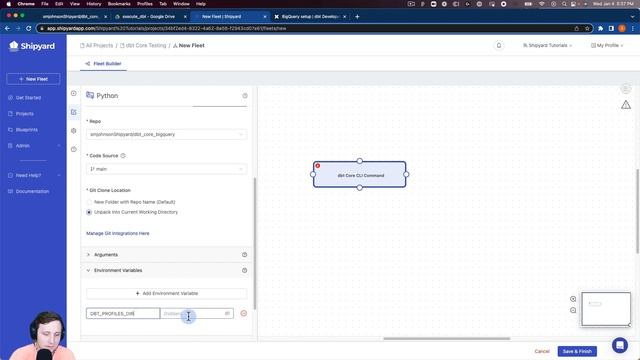Zoom in on the canvas
Screen dimensions: 640x360
573,299
